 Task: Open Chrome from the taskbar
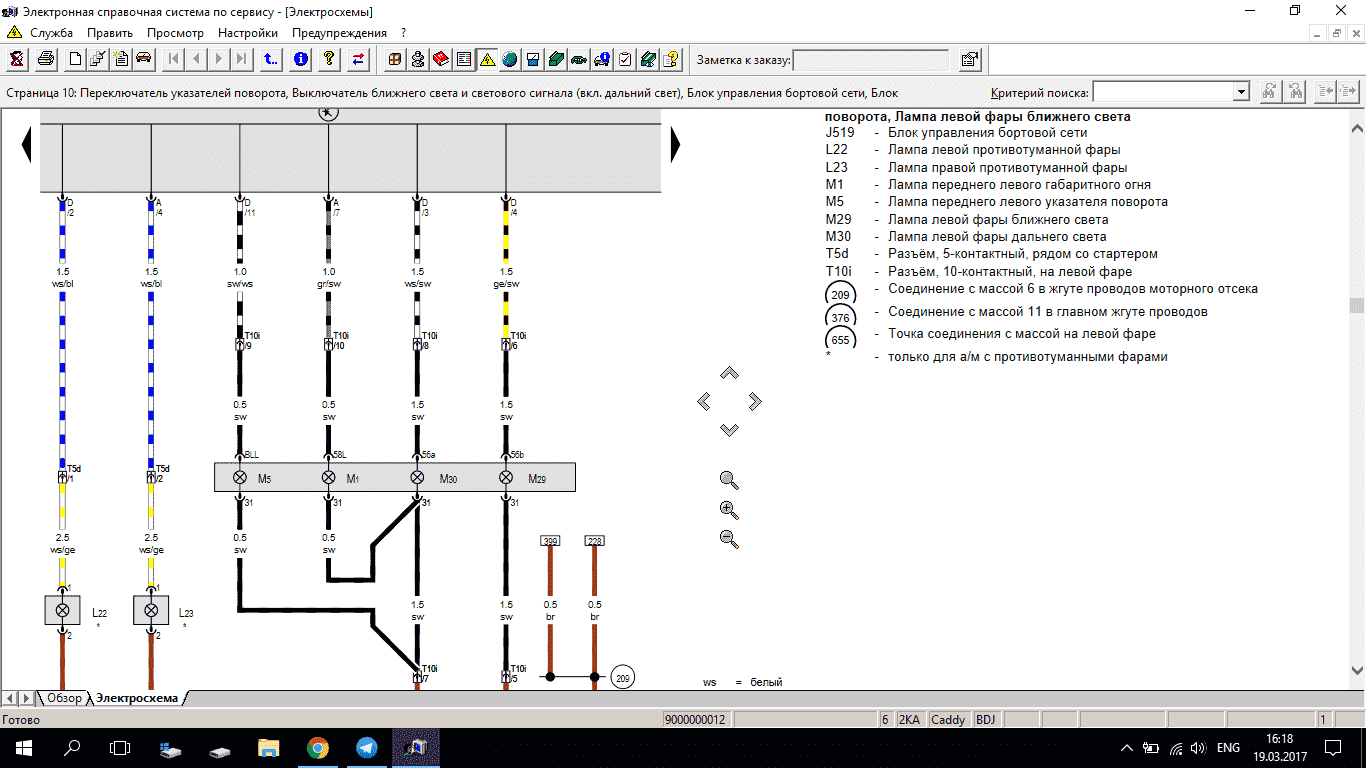[x=318, y=747]
